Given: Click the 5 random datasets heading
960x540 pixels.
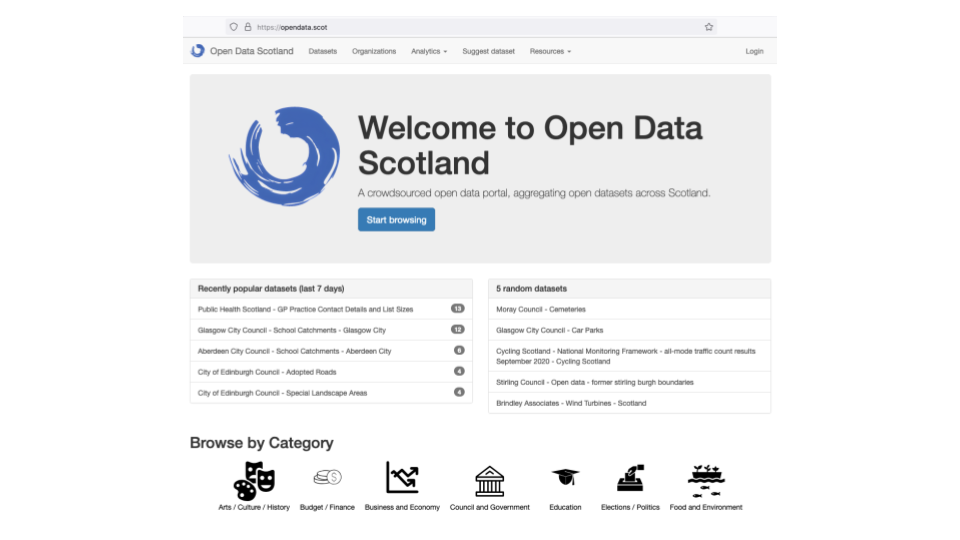Looking at the screenshot, I should (531, 288).
